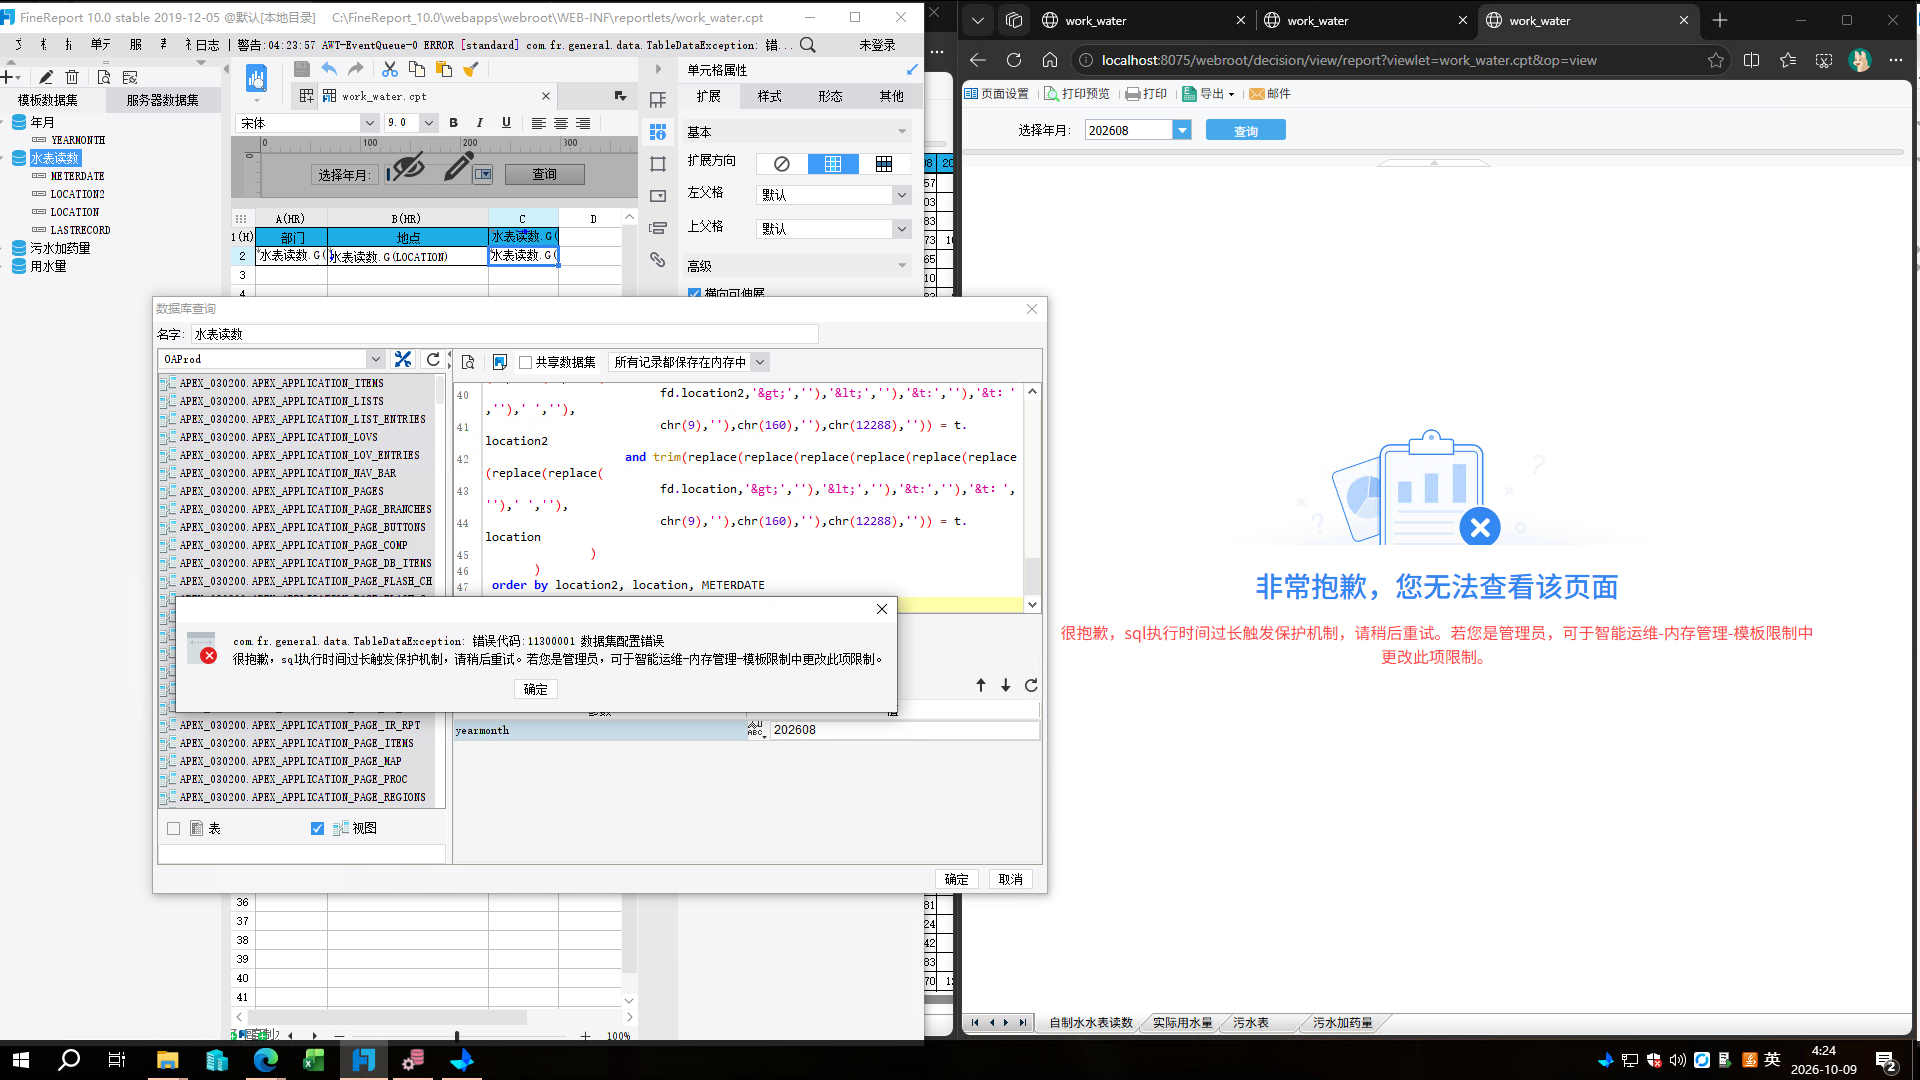Click the format painter brush icon
Screen dimensions: 1920x1080
pyautogui.click(x=471, y=69)
